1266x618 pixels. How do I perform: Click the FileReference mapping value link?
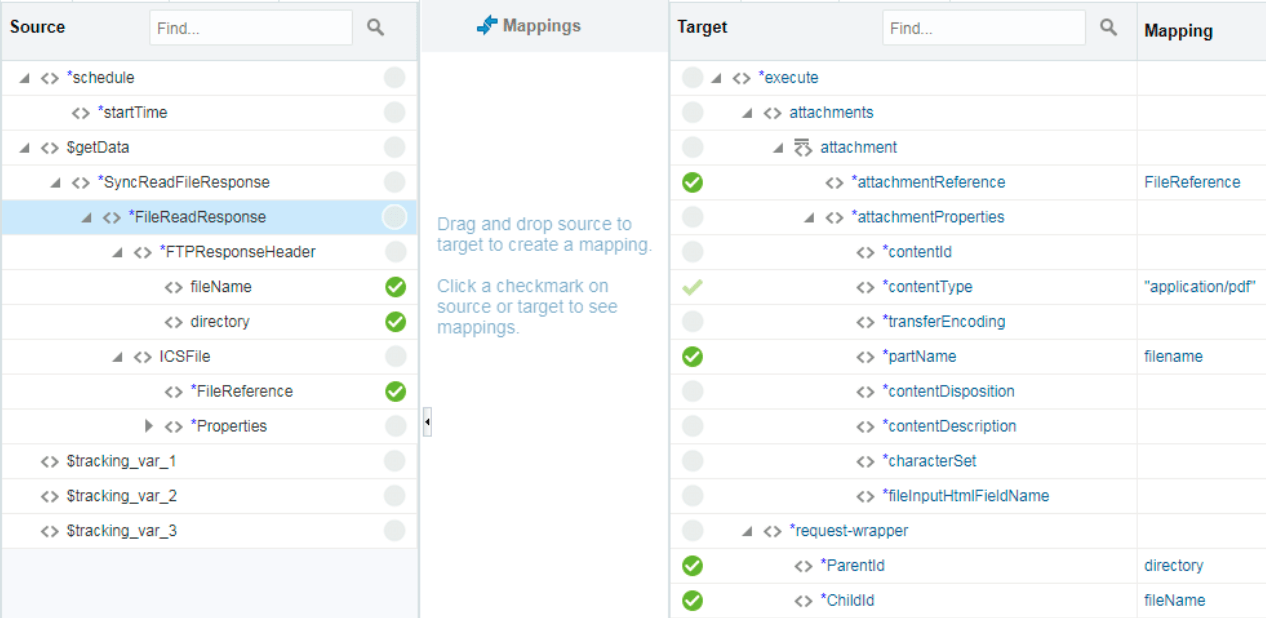[x=1192, y=182]
